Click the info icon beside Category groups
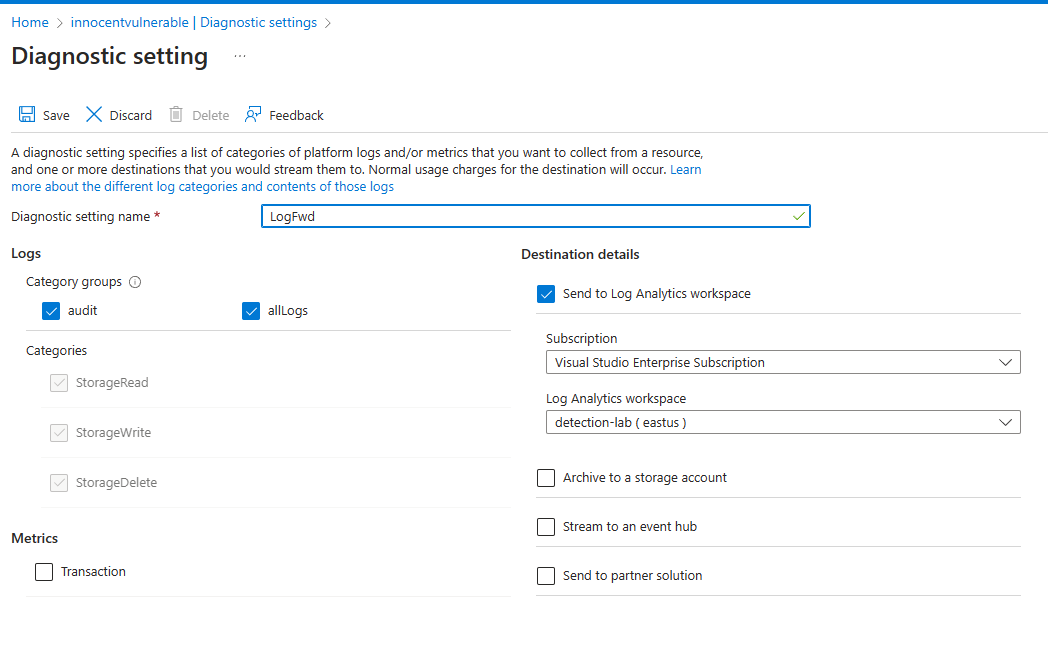The image size is (1048, 666). click(x=135, y=282)
